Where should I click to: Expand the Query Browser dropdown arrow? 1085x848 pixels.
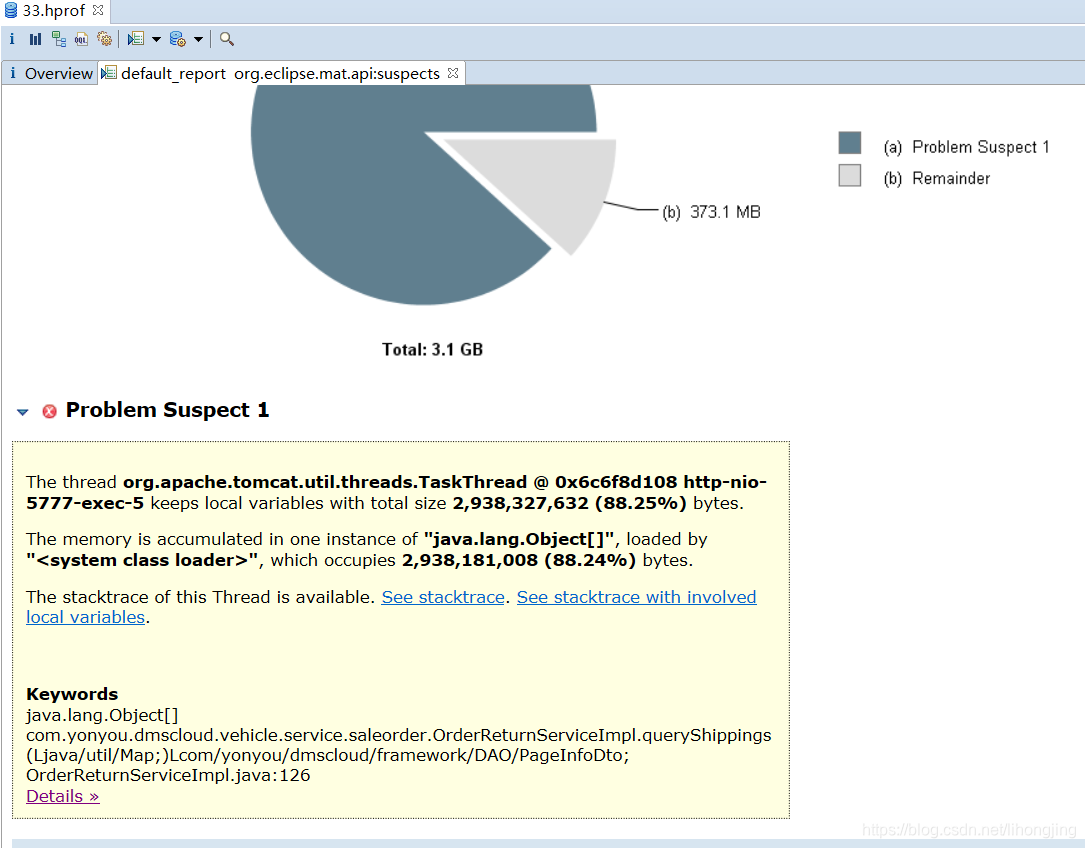click(x=199, y=39)
